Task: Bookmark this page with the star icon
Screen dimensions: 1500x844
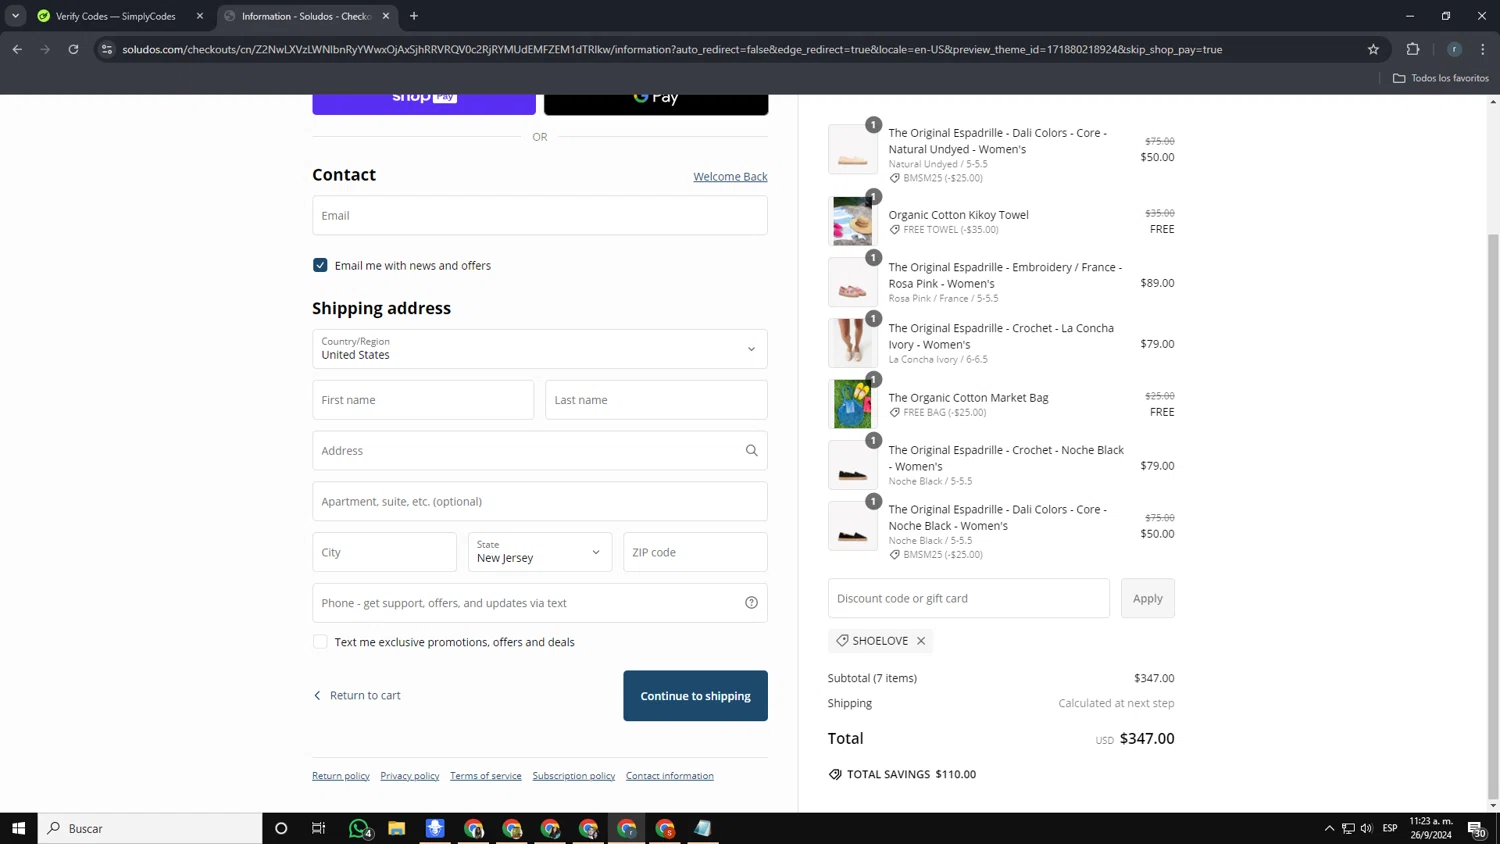Action: coord(1373,49)
